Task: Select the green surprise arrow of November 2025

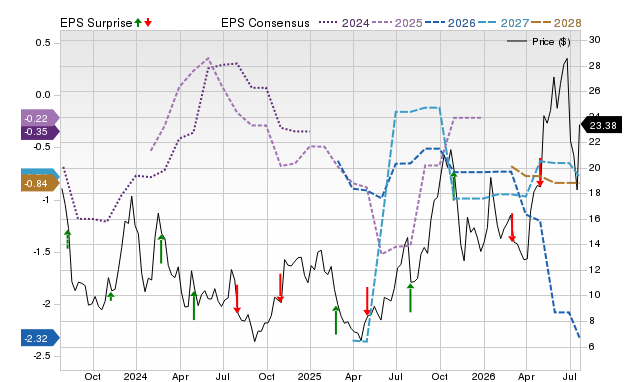Action: [453, 186]
